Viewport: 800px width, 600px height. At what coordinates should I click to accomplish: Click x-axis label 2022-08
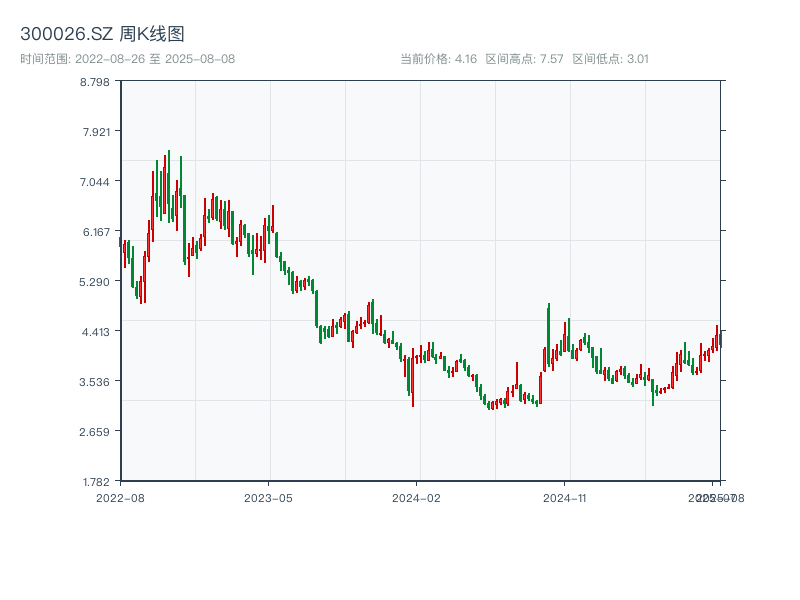click(120, 498)
